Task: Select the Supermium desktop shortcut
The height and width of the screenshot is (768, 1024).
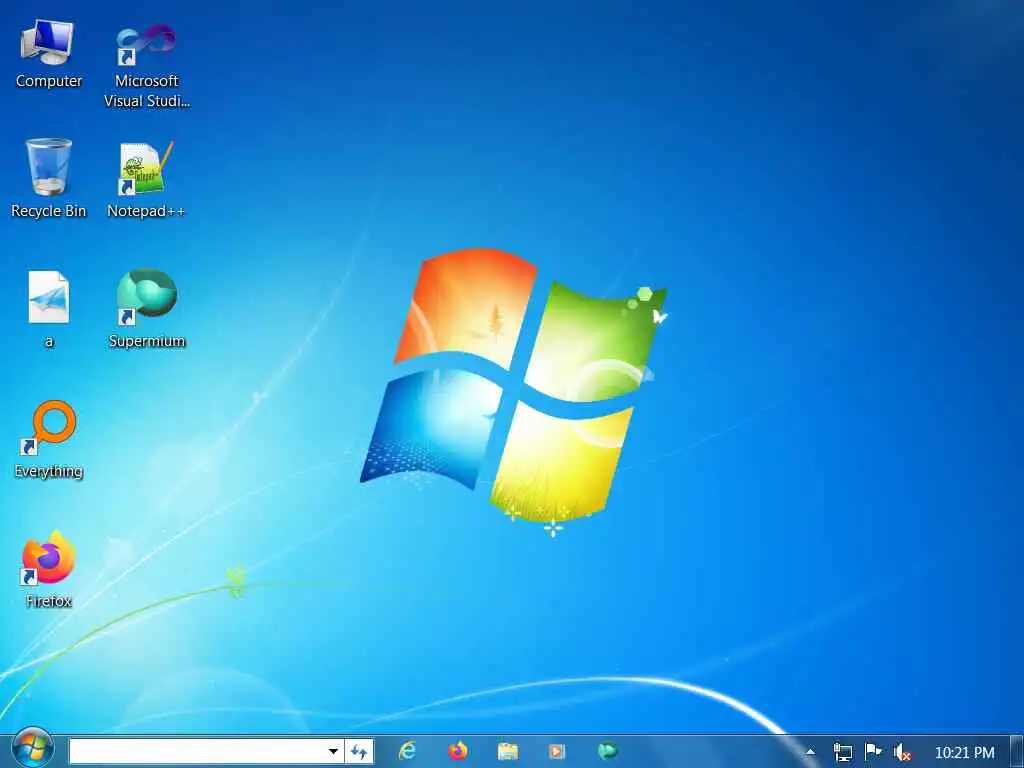Action: click(146, 308)
